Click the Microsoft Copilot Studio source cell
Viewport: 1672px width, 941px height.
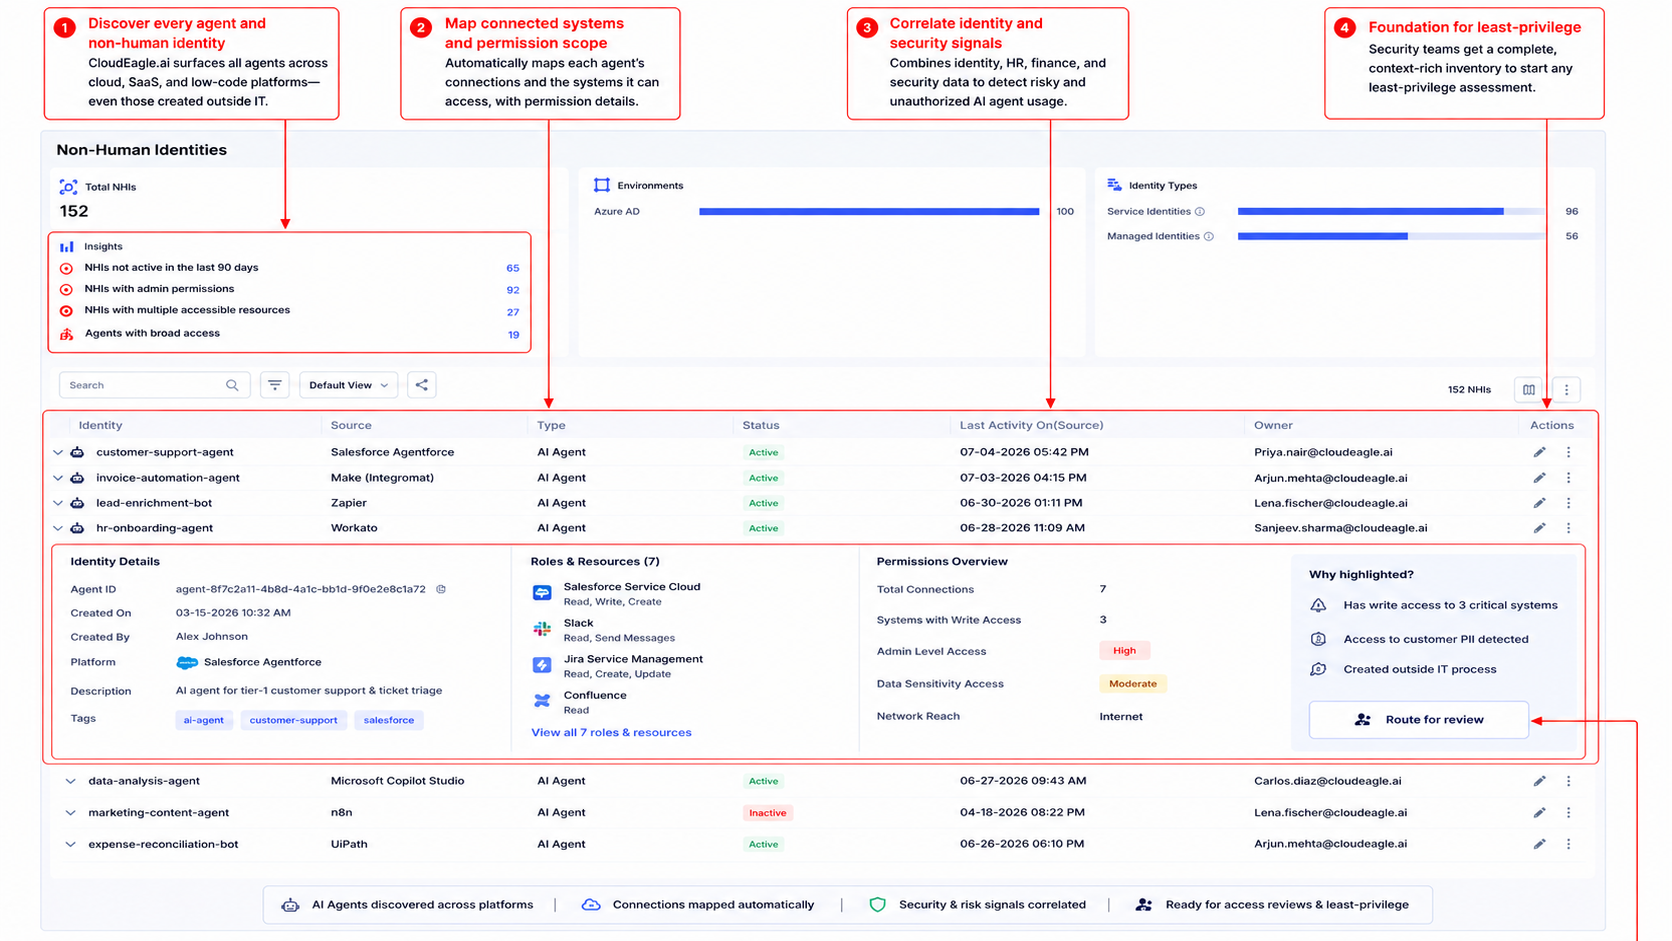[x=397, y=781]
